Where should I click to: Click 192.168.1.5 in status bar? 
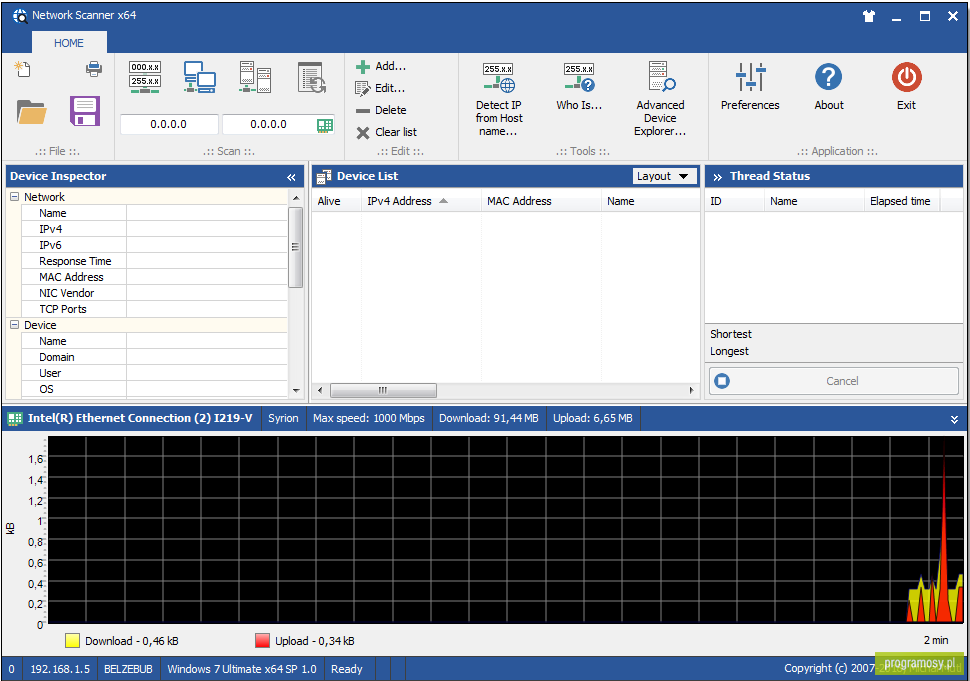[x=60, y=669]
